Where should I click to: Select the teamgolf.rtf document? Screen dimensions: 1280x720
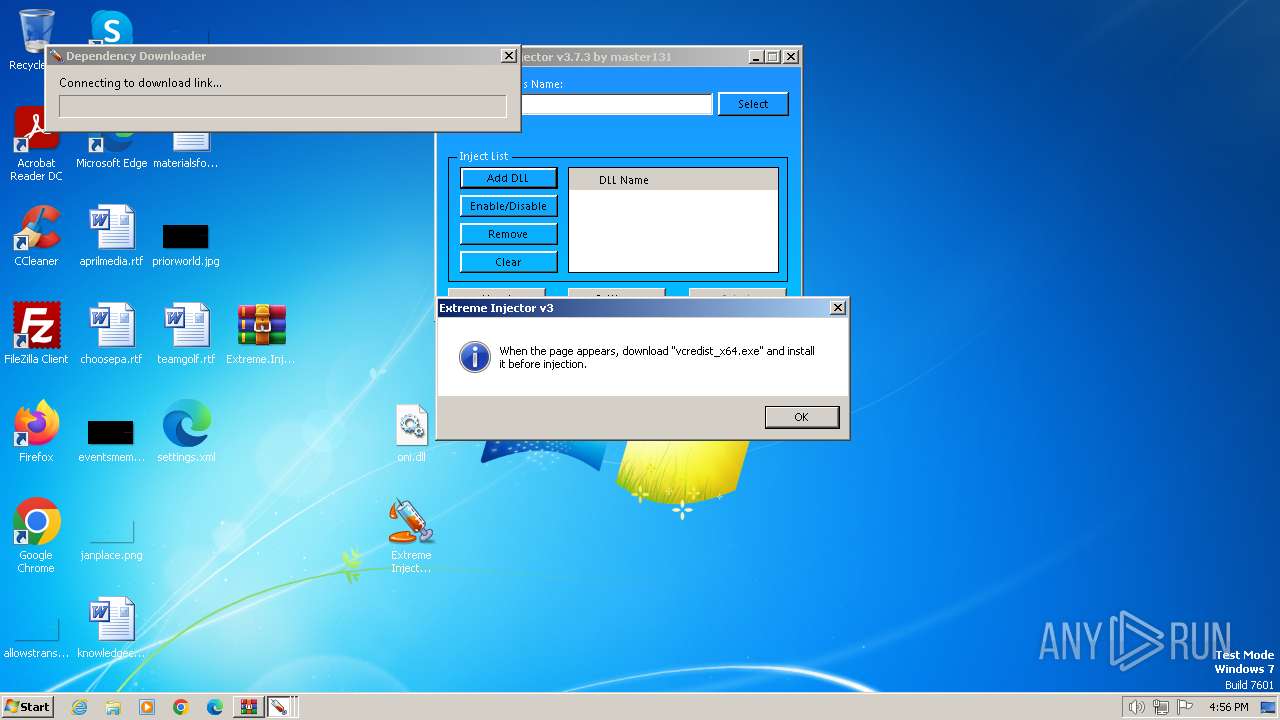[x=186, y=335]
